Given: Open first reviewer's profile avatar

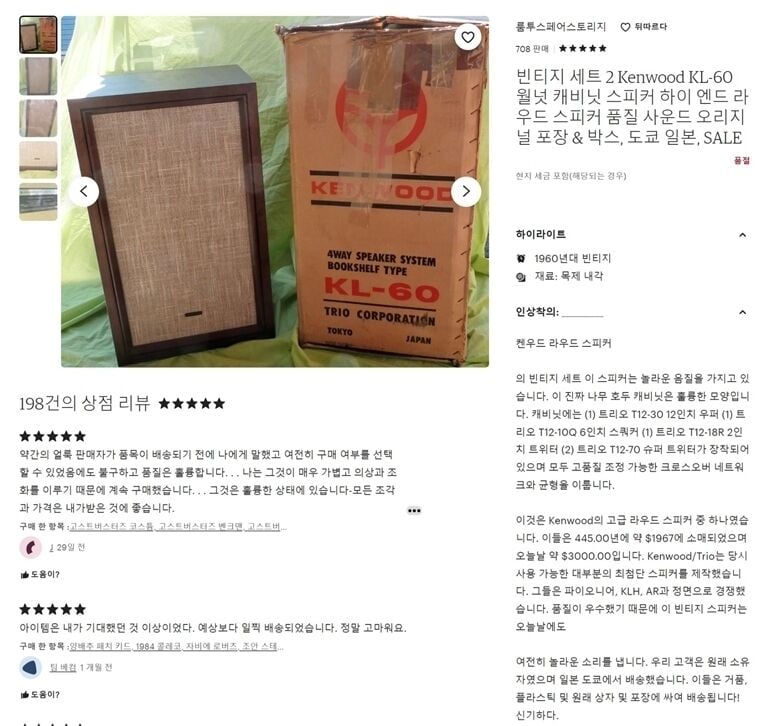Looking at the screenshot, I should point(30,547).
